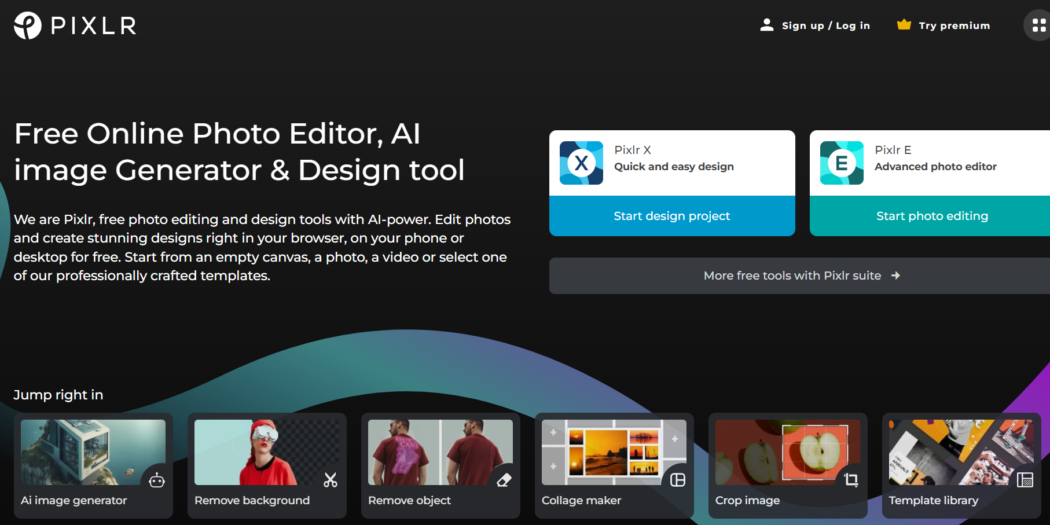This screenshot has height=525, width=1050.
Task: Select the Remove object label
Action: [x=410, y=500]
